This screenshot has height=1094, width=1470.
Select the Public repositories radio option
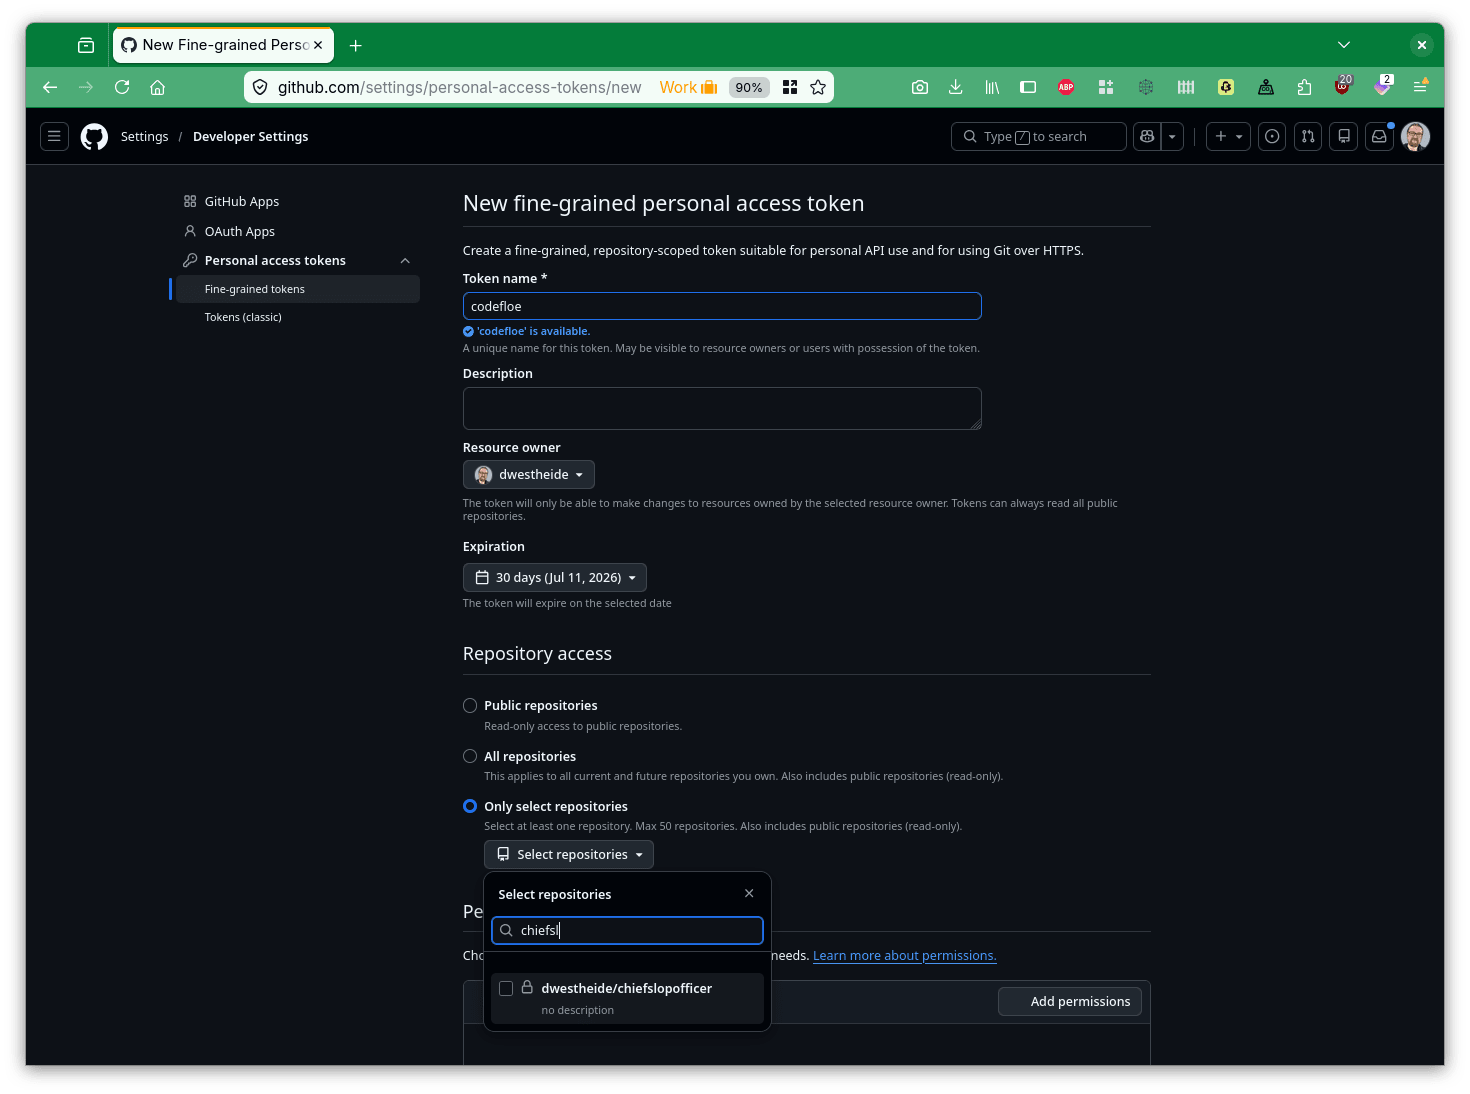(470, 706)
